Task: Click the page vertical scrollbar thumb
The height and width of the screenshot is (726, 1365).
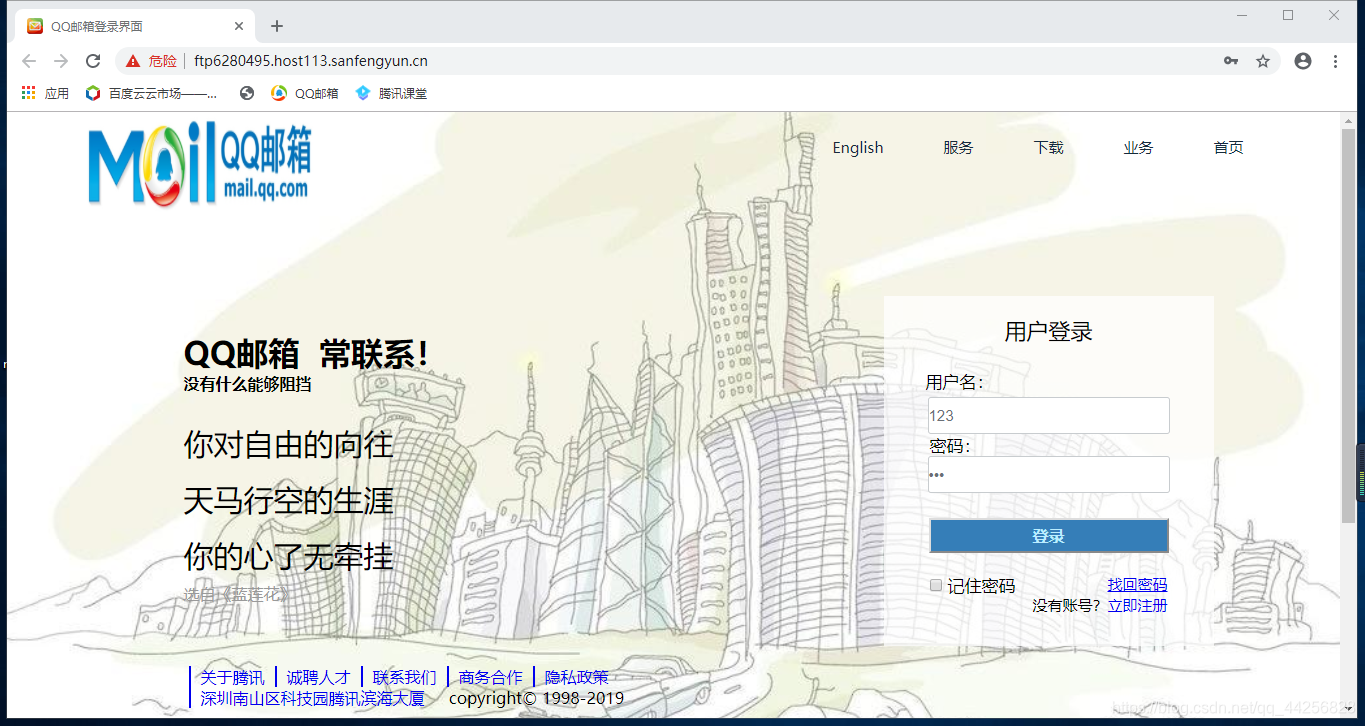Action: click(1348, 325)
